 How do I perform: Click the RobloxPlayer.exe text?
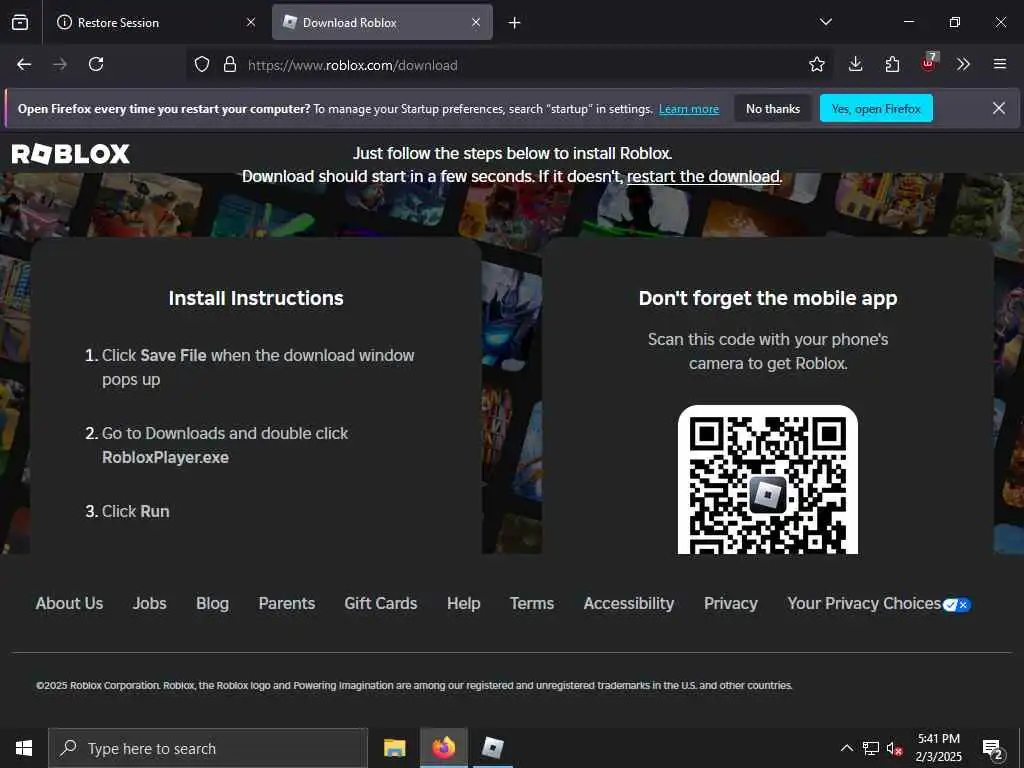tap(165, 457)
